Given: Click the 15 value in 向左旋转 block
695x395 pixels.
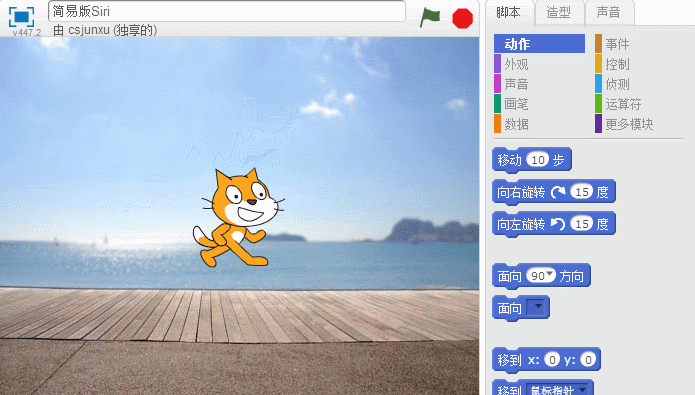Looking at the screenshot, I should (x=582, y=224).
